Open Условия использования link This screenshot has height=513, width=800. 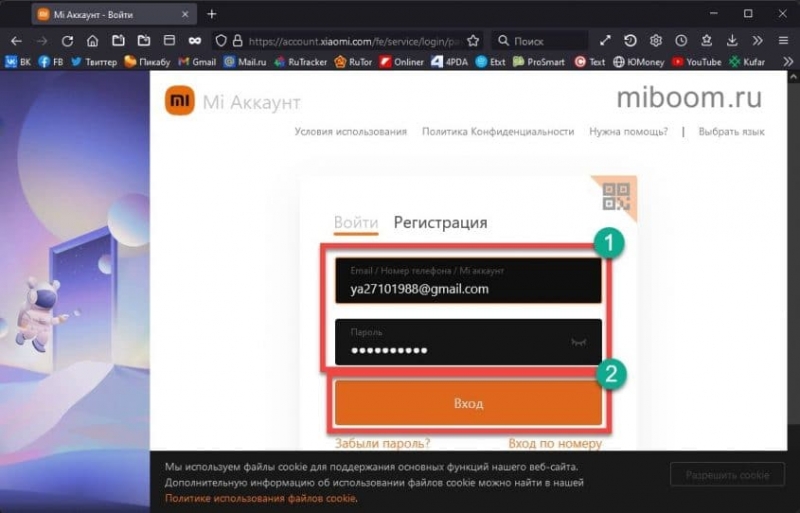point(351,132)
